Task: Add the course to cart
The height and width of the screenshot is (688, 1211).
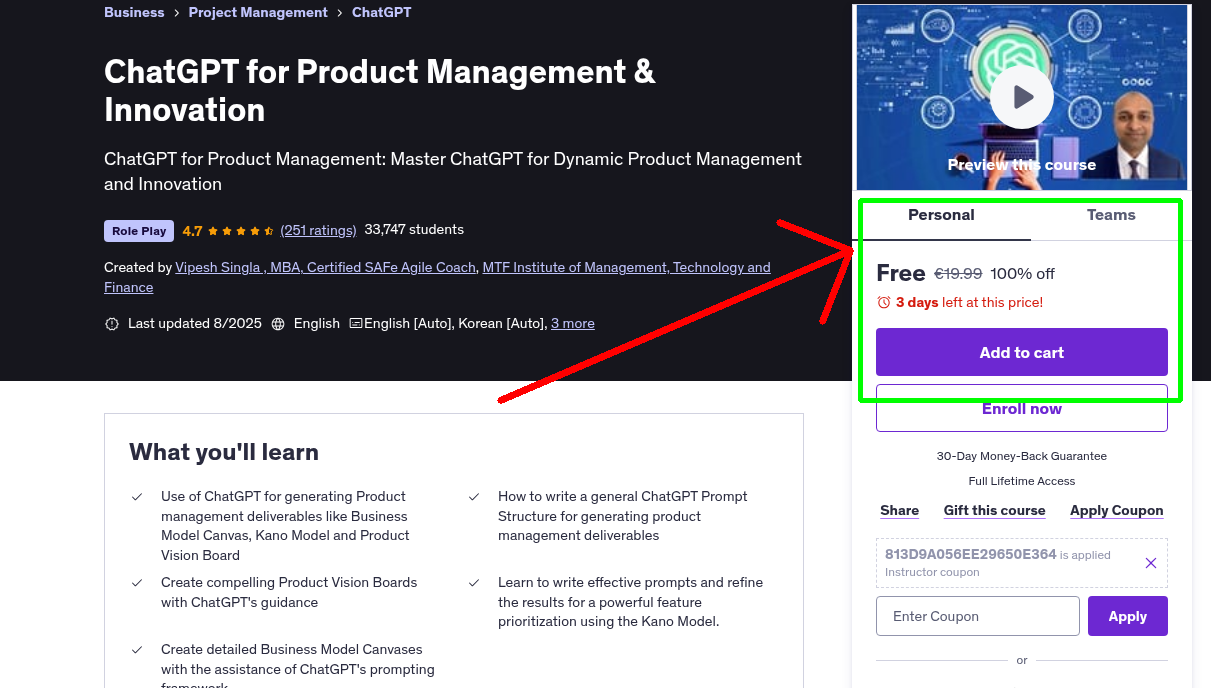Action: point(1022,352)
